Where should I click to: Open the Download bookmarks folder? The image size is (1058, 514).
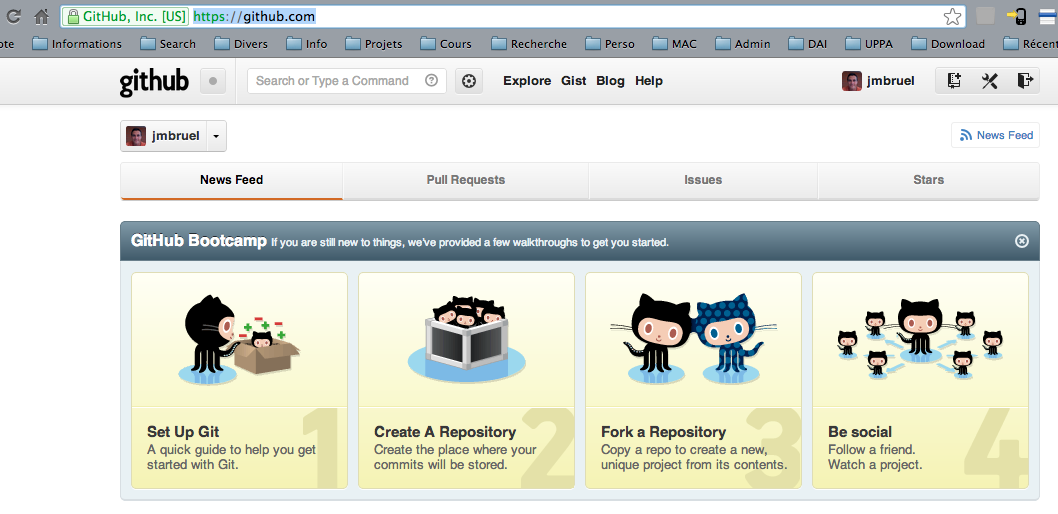click(x=948, y=44)
